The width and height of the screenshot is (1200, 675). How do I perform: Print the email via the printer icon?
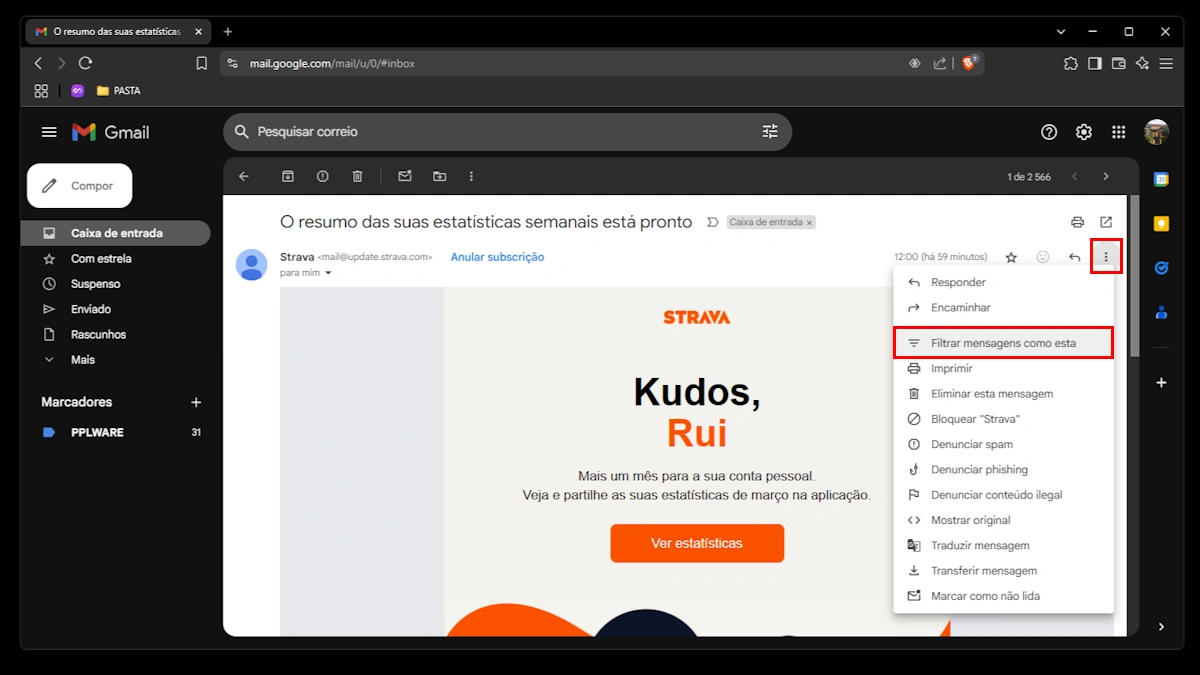[x=1077, y=222]
